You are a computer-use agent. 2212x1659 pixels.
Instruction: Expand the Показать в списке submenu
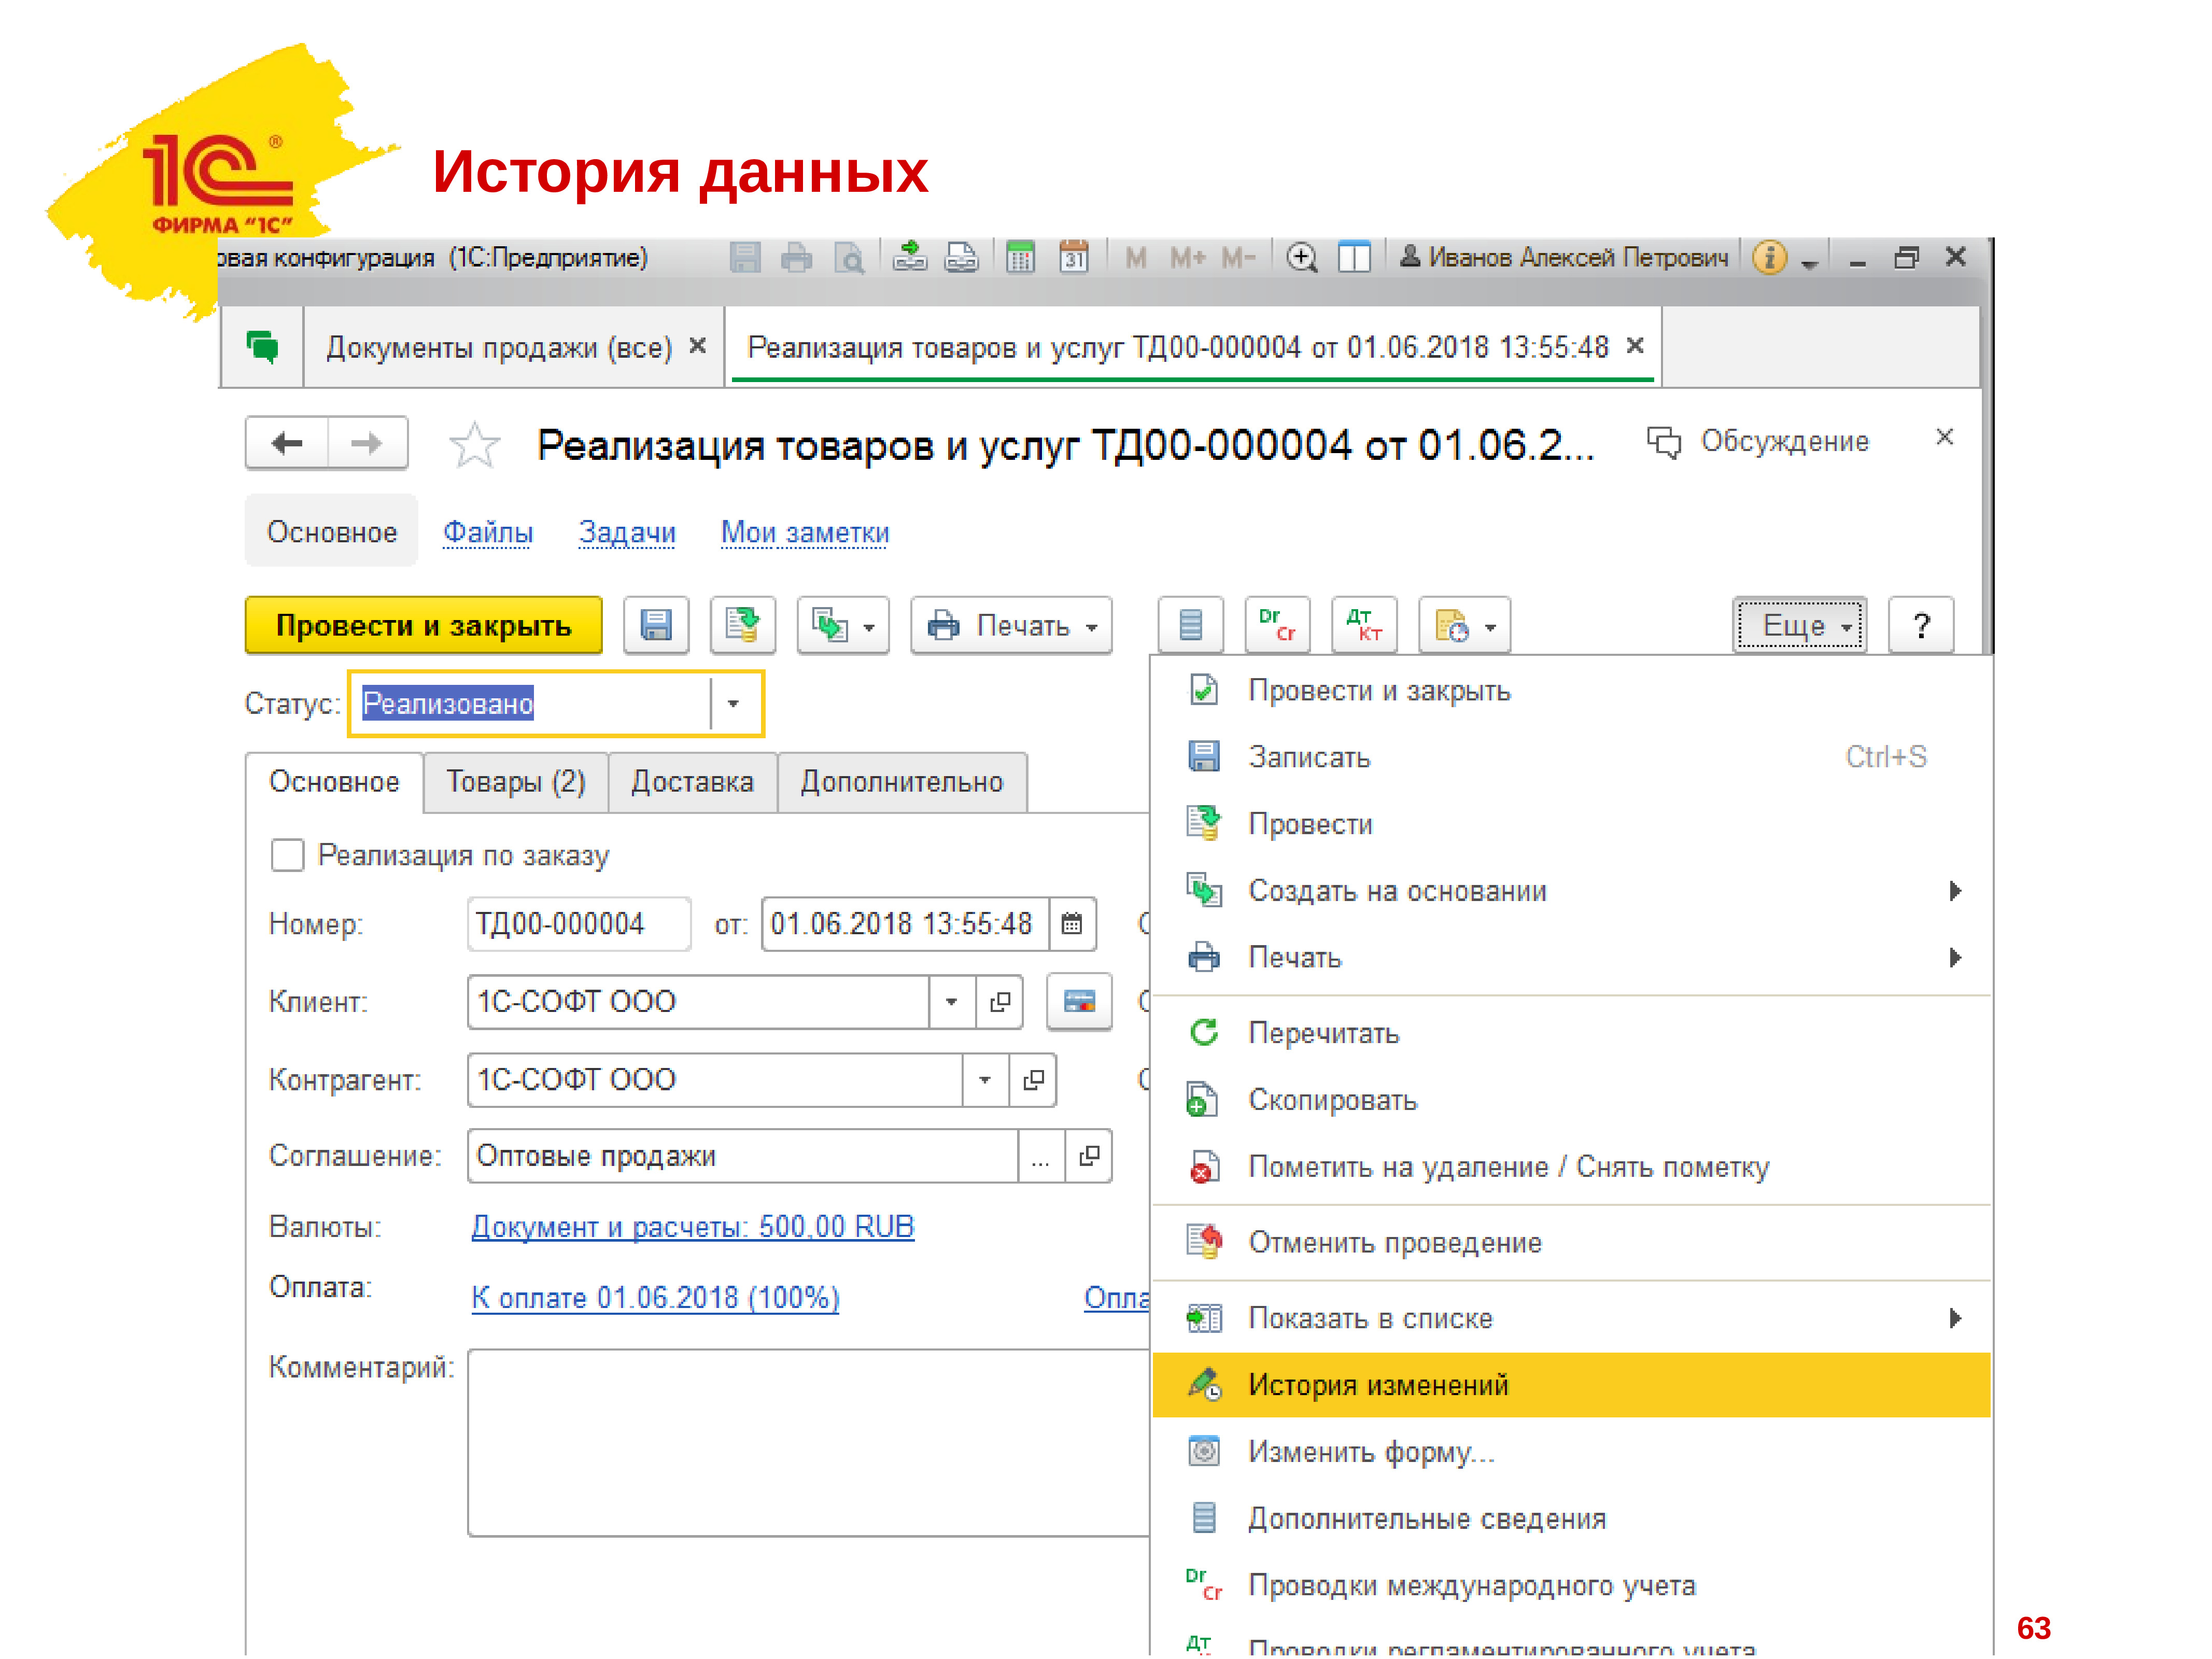pos(1571,1319)
